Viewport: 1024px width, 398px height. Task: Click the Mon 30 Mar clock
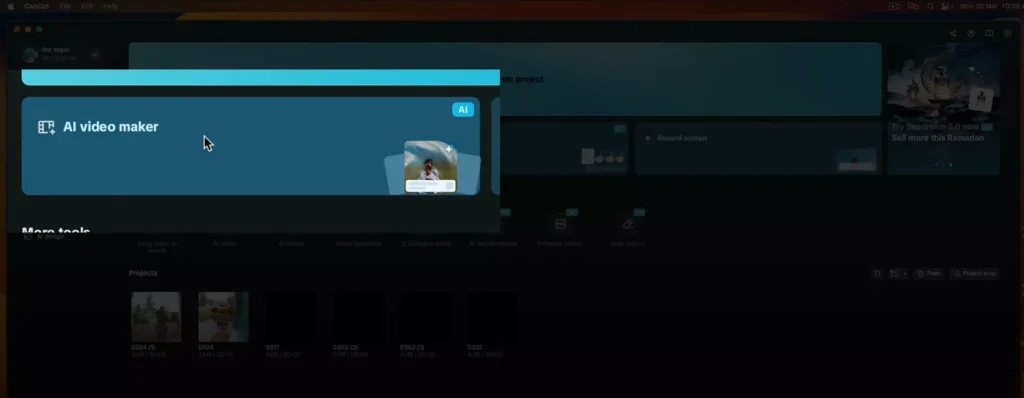(x=991, y=6)
